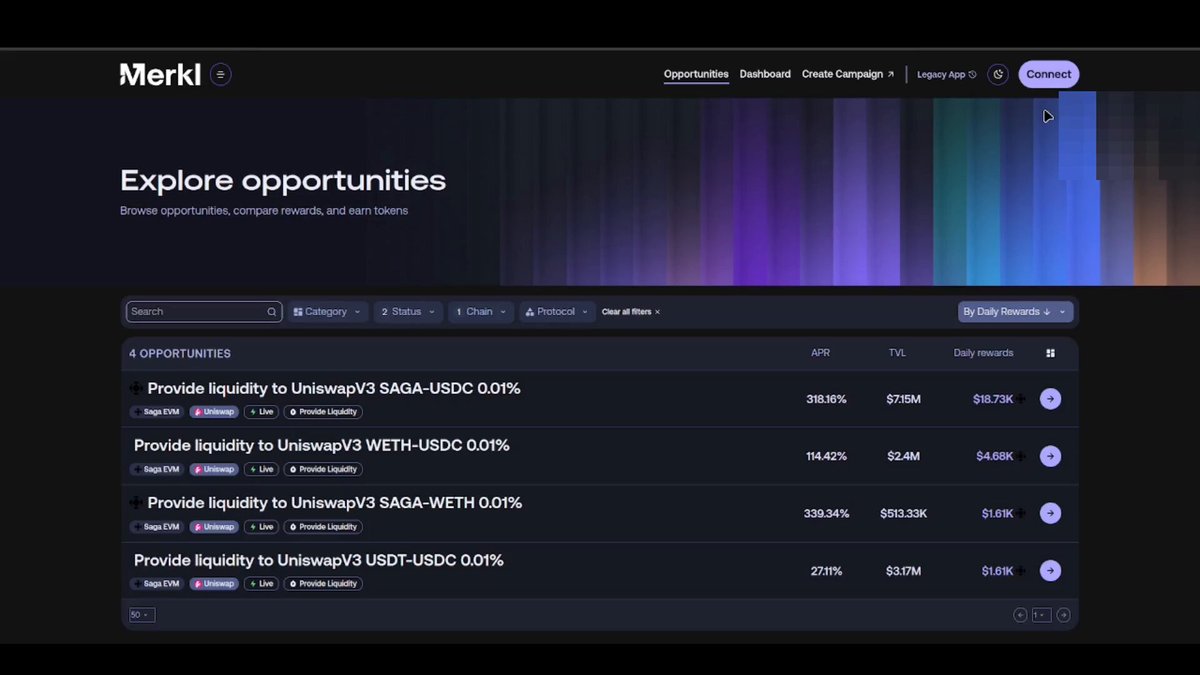Image resolution: width=1200 pixels, height=675 pixels.
Task: Click the 27.11% APR value
Action: (x=826, y=571)
